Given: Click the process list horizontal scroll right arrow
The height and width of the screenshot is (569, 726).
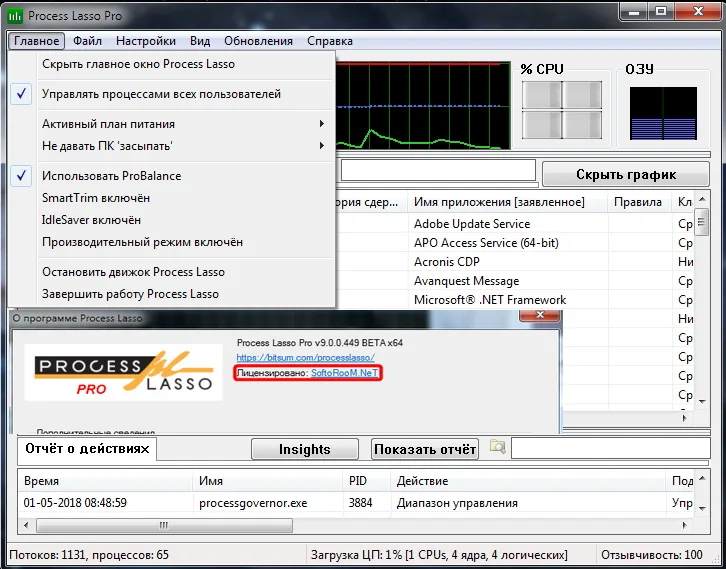Looking at the screenshot, I should [x=685, y=419].
